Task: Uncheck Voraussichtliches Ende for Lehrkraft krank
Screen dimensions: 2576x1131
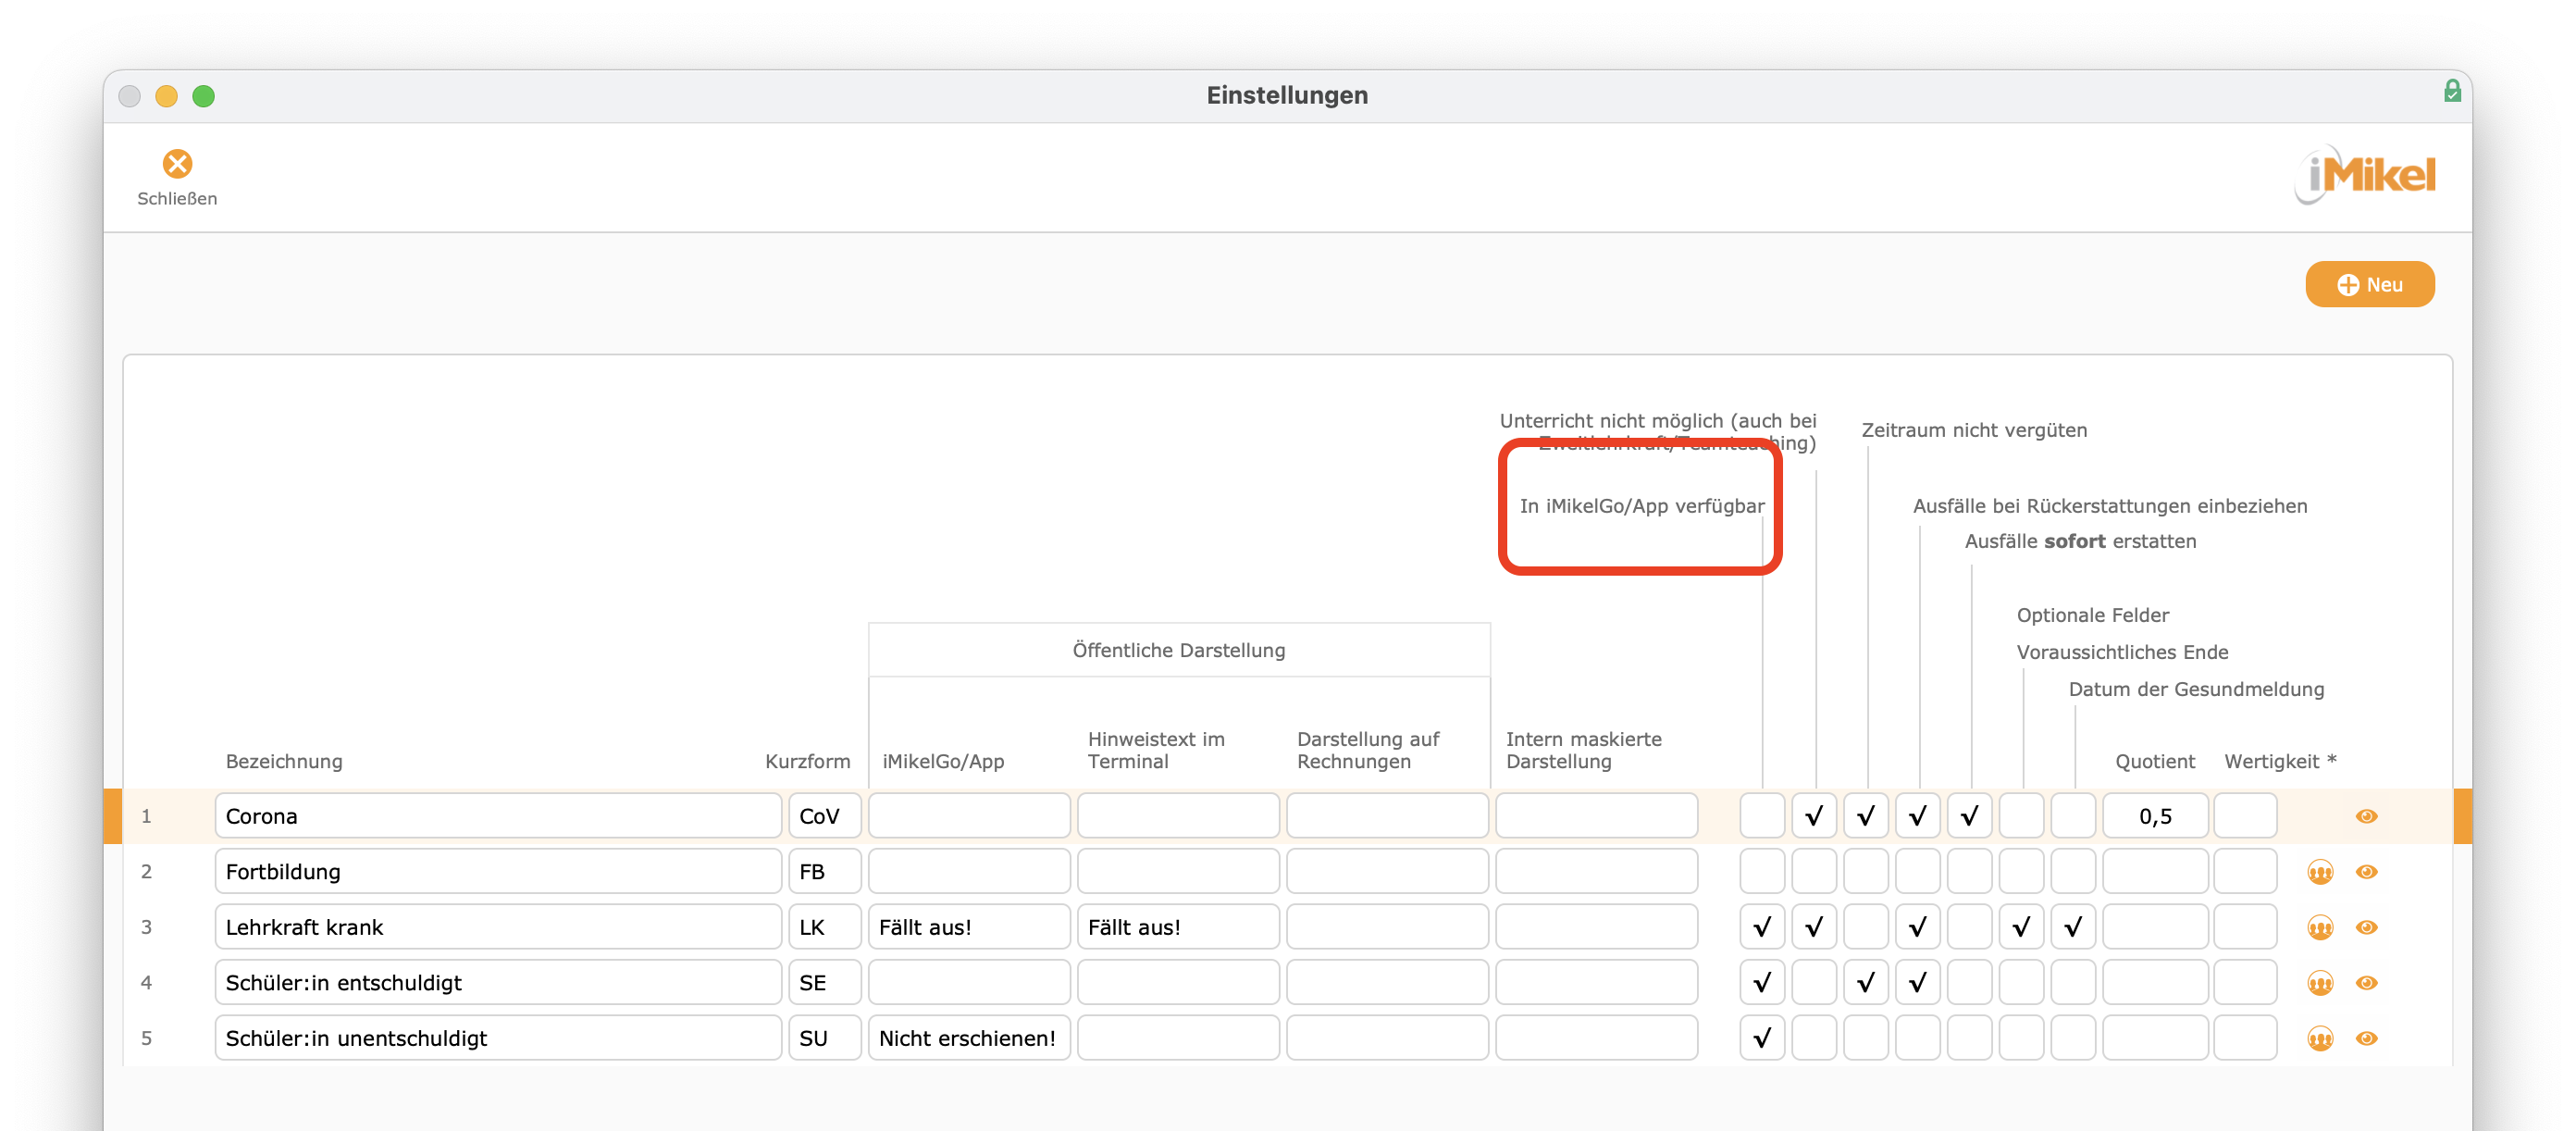Action: (x=2021, y=927)
